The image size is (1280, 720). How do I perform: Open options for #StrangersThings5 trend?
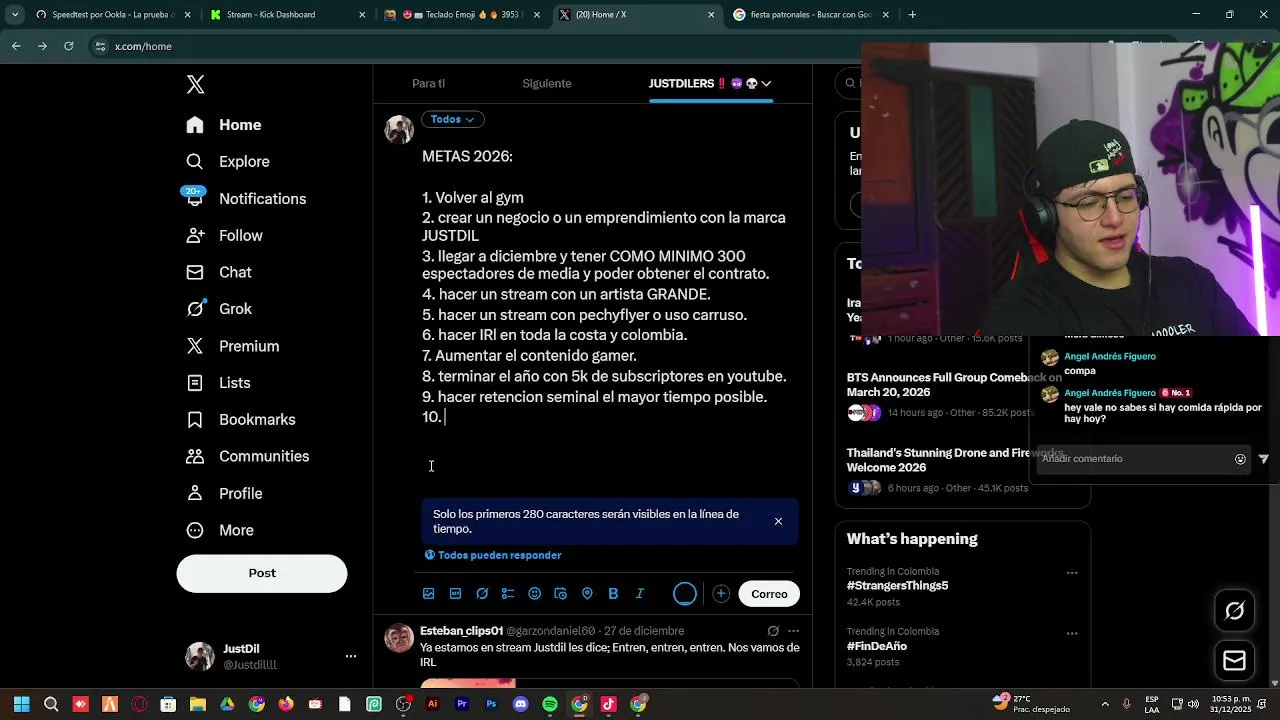click(1072, 573)
